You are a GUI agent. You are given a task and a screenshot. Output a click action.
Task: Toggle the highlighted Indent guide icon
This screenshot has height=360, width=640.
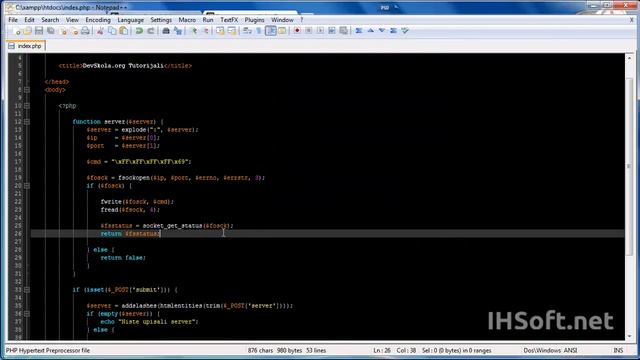point(271,31)
